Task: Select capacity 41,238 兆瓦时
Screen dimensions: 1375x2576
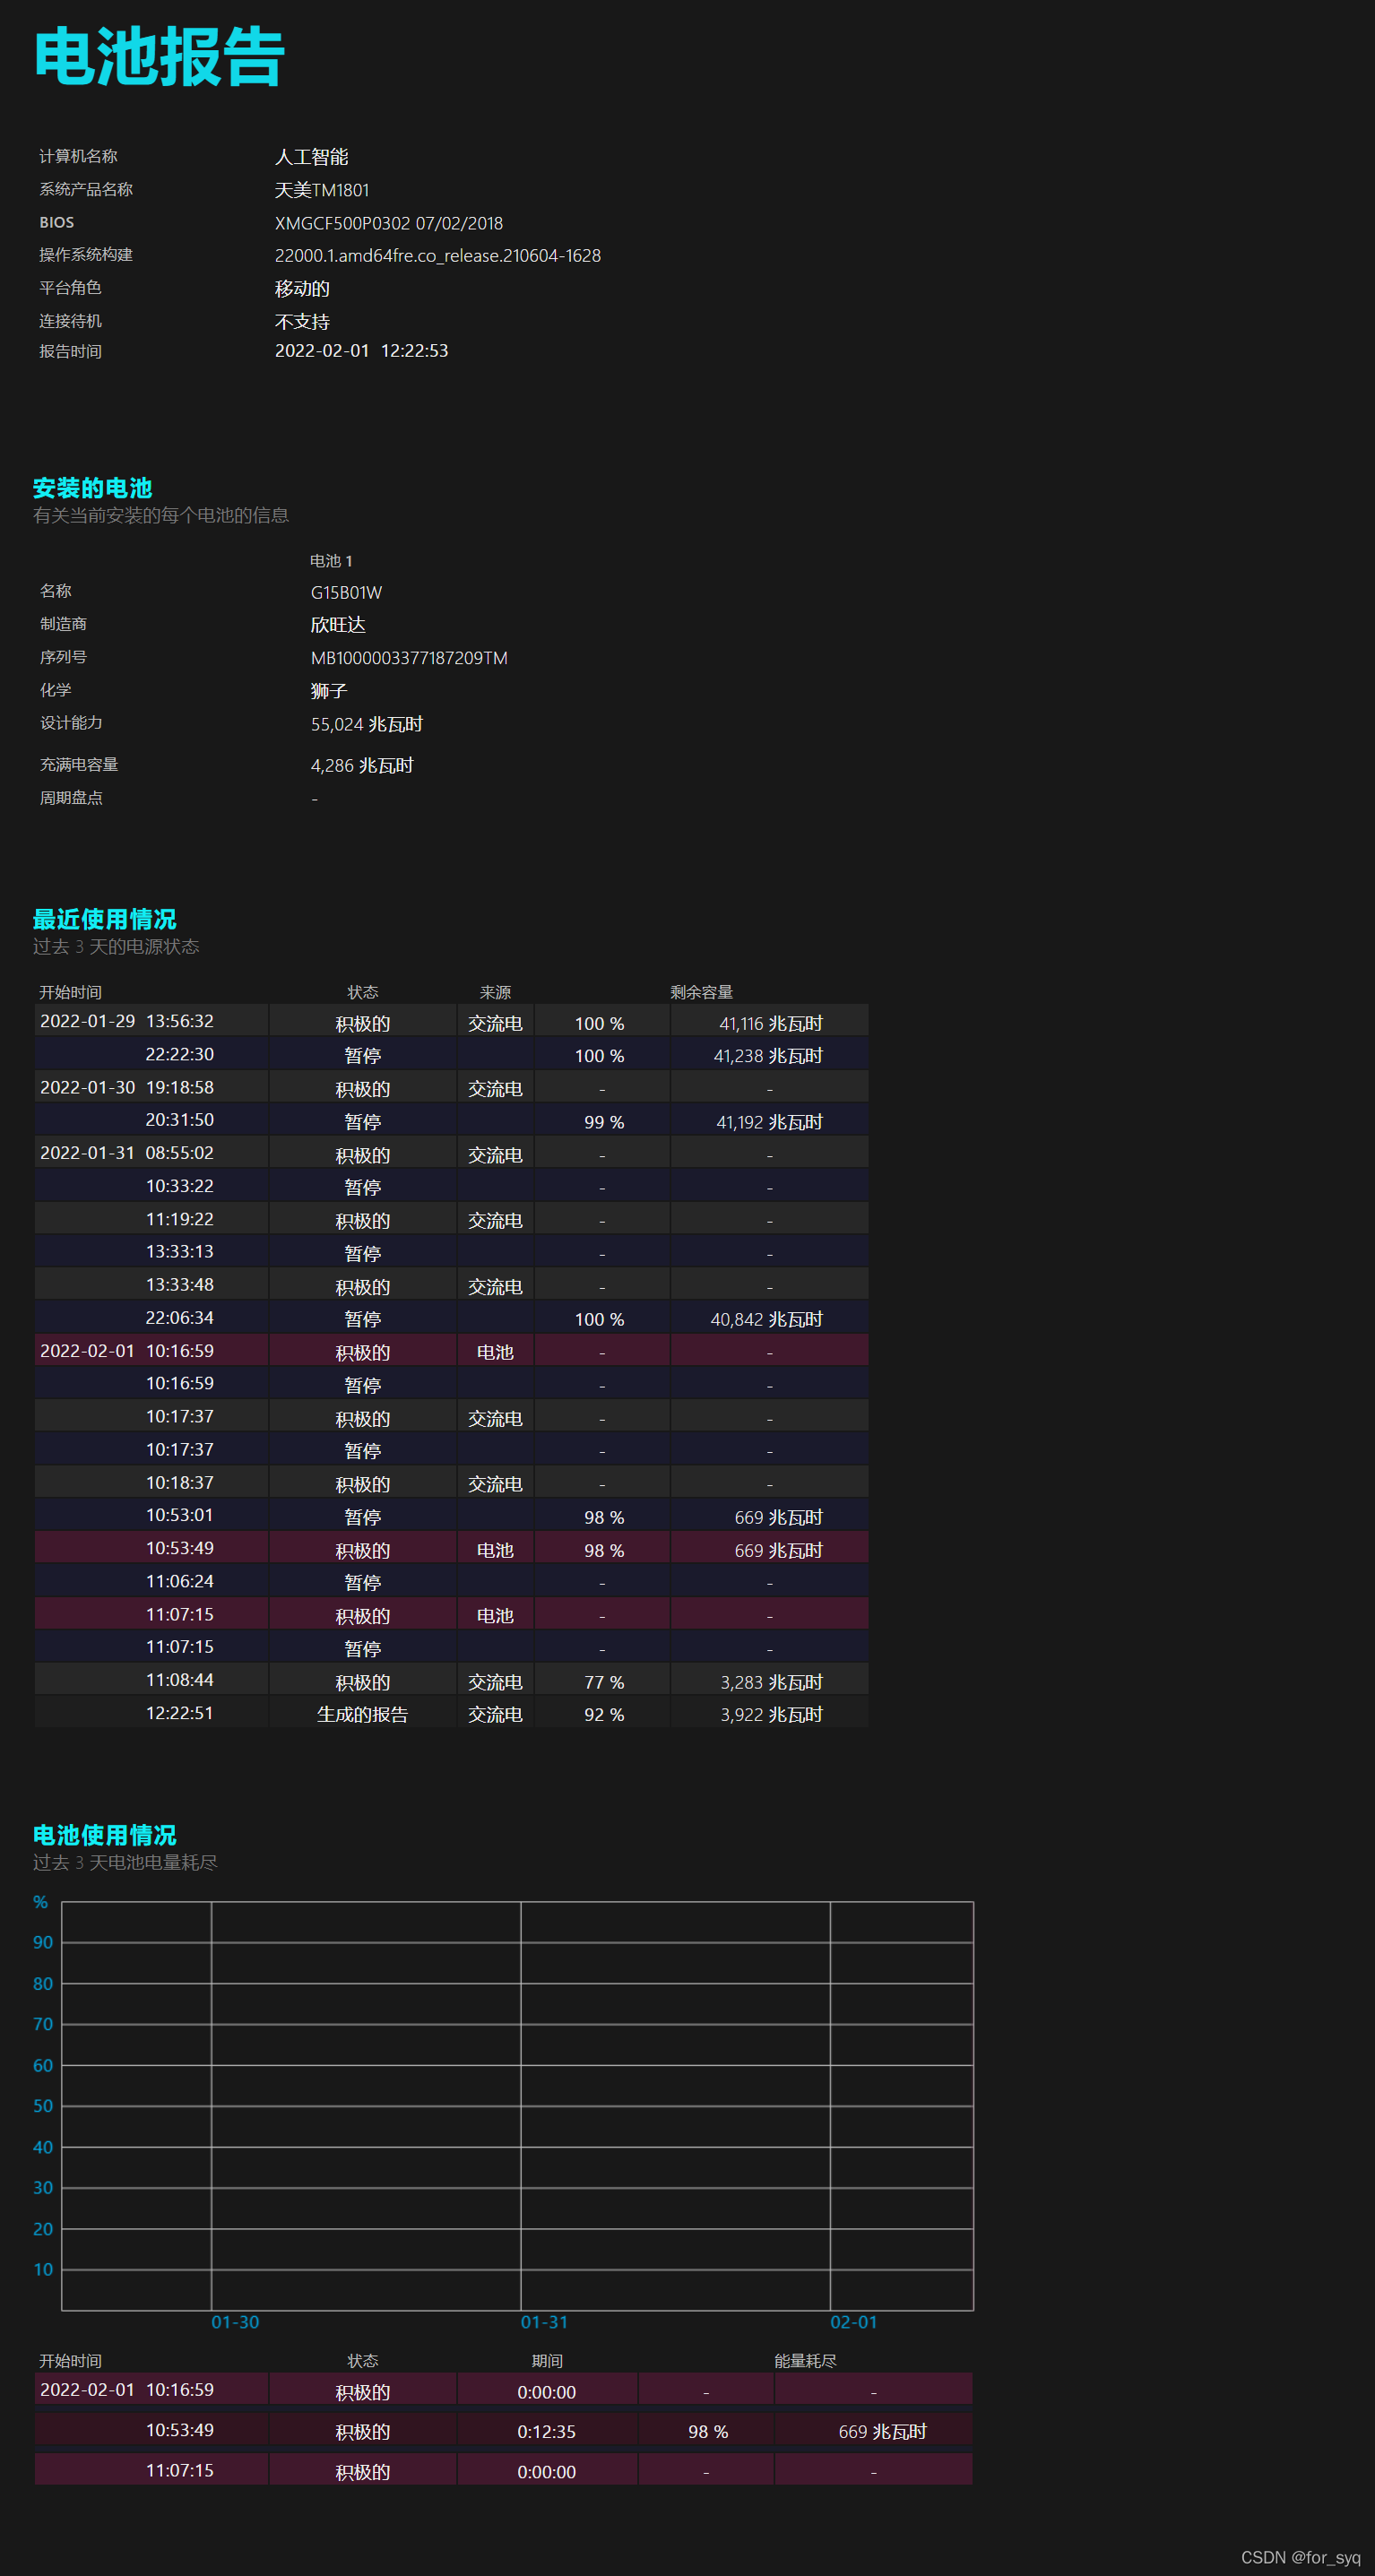Action: (x=767, y=1056)
